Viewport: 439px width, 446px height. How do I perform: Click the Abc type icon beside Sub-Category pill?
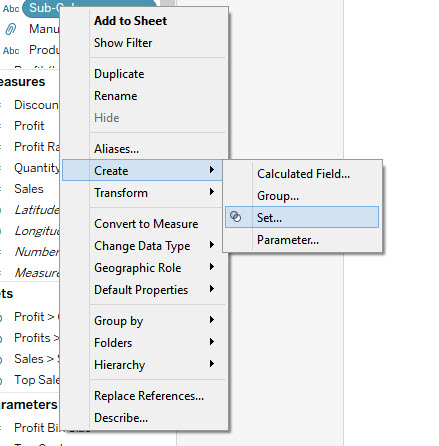click(x=11, y=8)
